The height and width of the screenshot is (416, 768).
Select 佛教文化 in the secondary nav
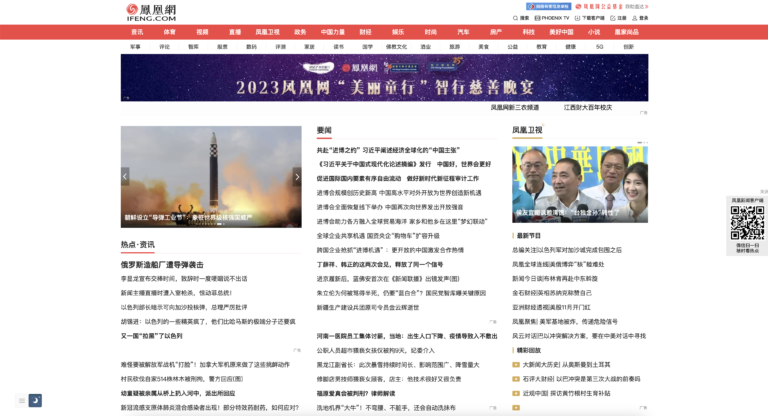(396, 47)
